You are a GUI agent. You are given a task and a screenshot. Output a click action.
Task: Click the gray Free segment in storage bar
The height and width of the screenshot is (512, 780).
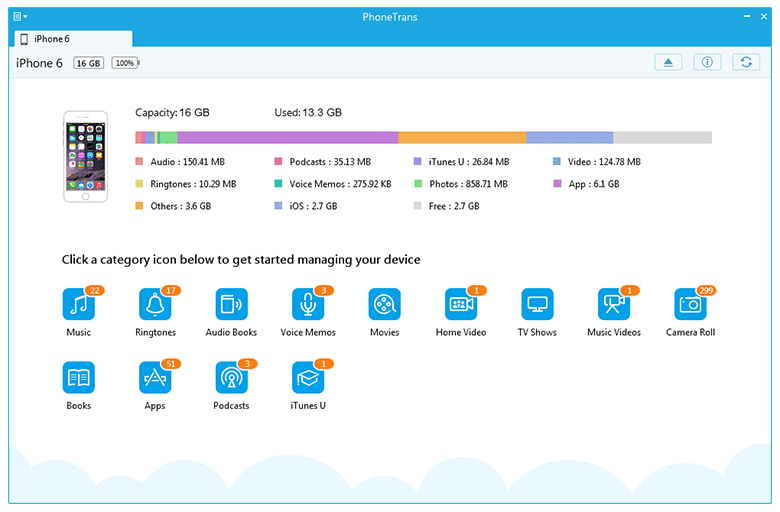tap(663, 137)
